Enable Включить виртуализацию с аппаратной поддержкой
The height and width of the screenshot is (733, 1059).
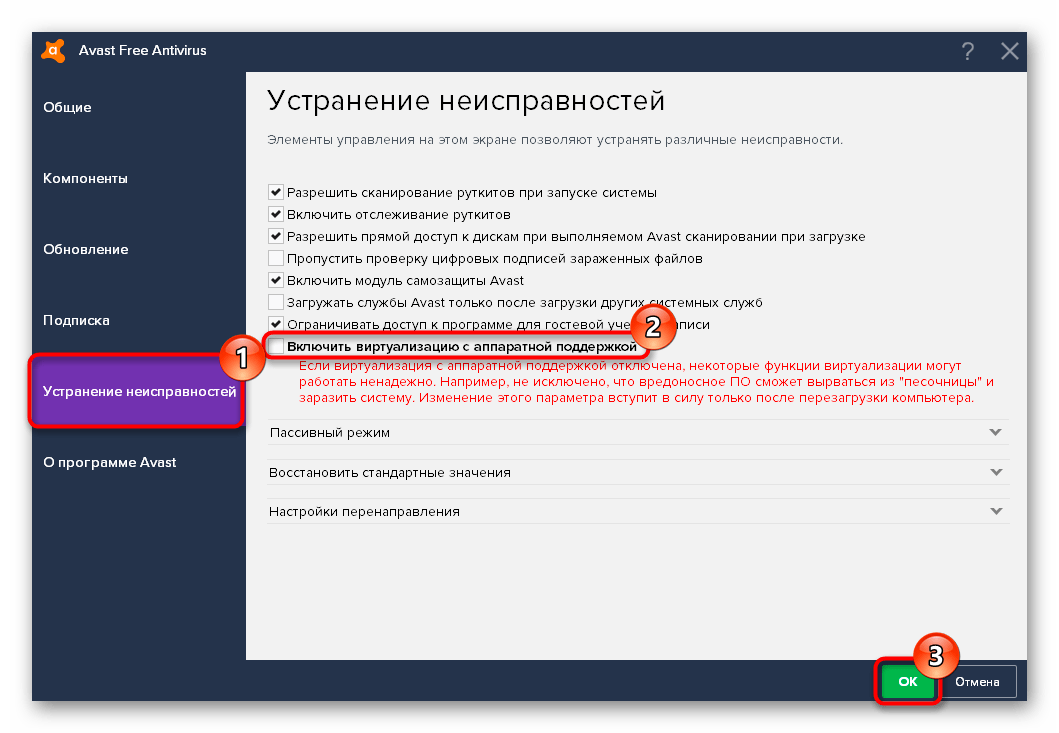(276, 347)
